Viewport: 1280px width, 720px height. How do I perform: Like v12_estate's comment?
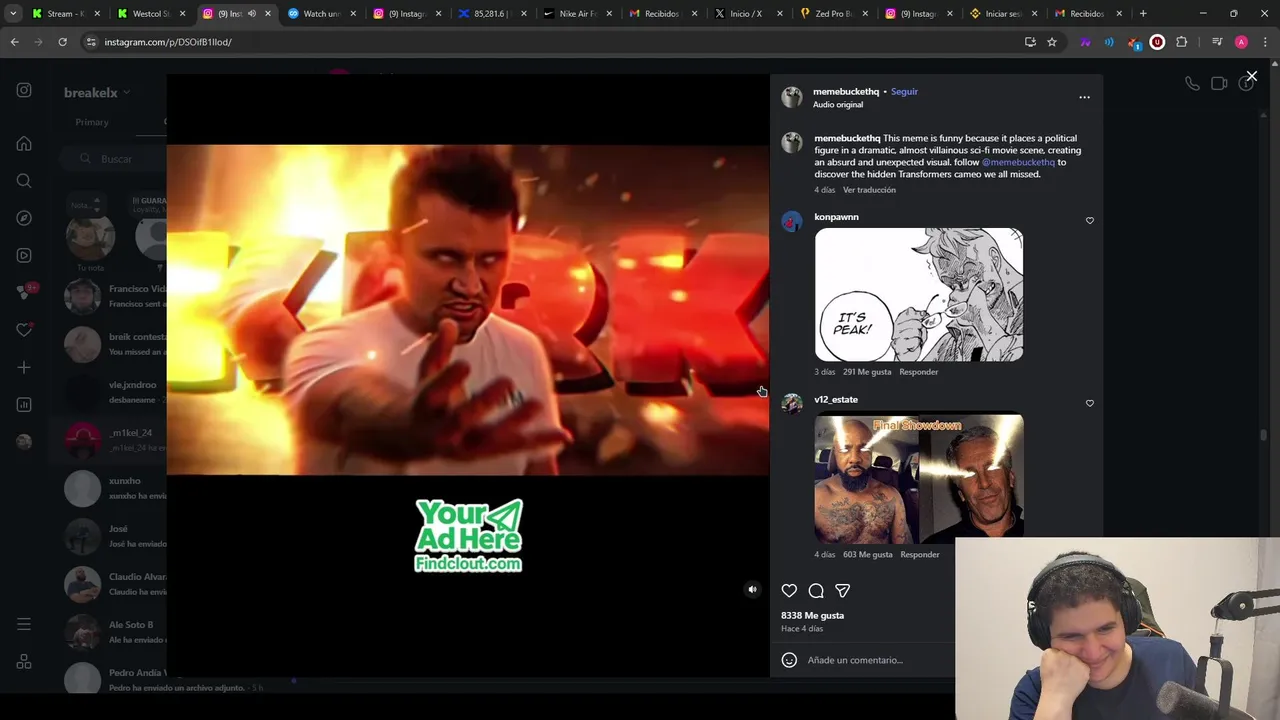point(1090,403)
